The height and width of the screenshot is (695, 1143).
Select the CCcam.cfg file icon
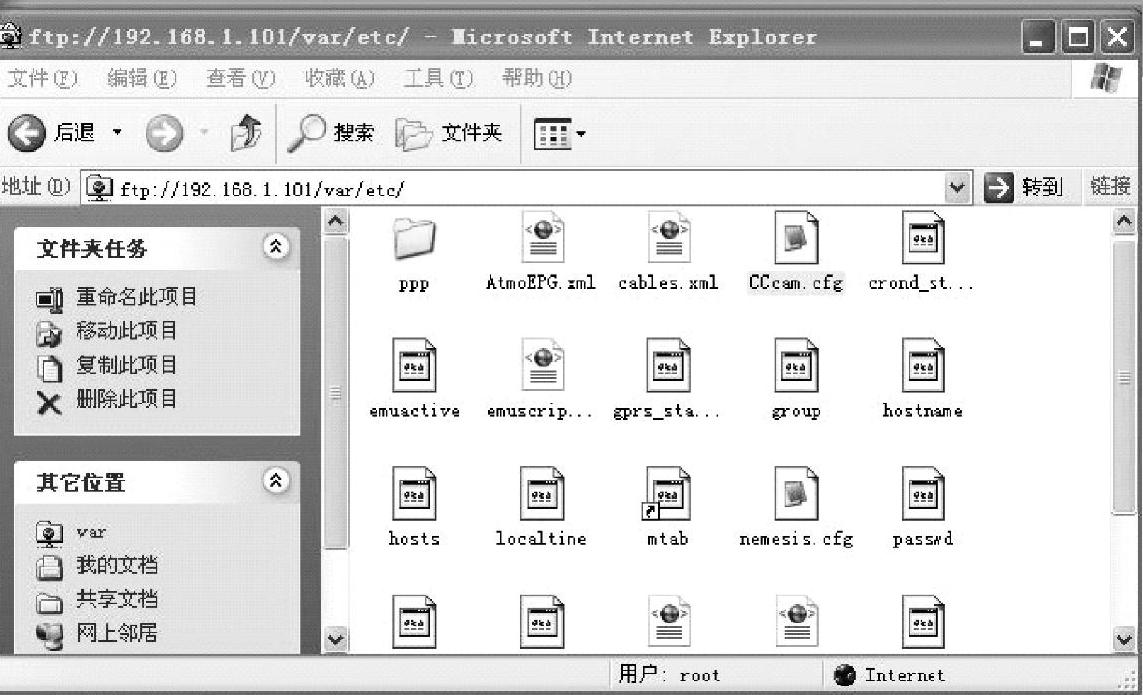(796, 237)
